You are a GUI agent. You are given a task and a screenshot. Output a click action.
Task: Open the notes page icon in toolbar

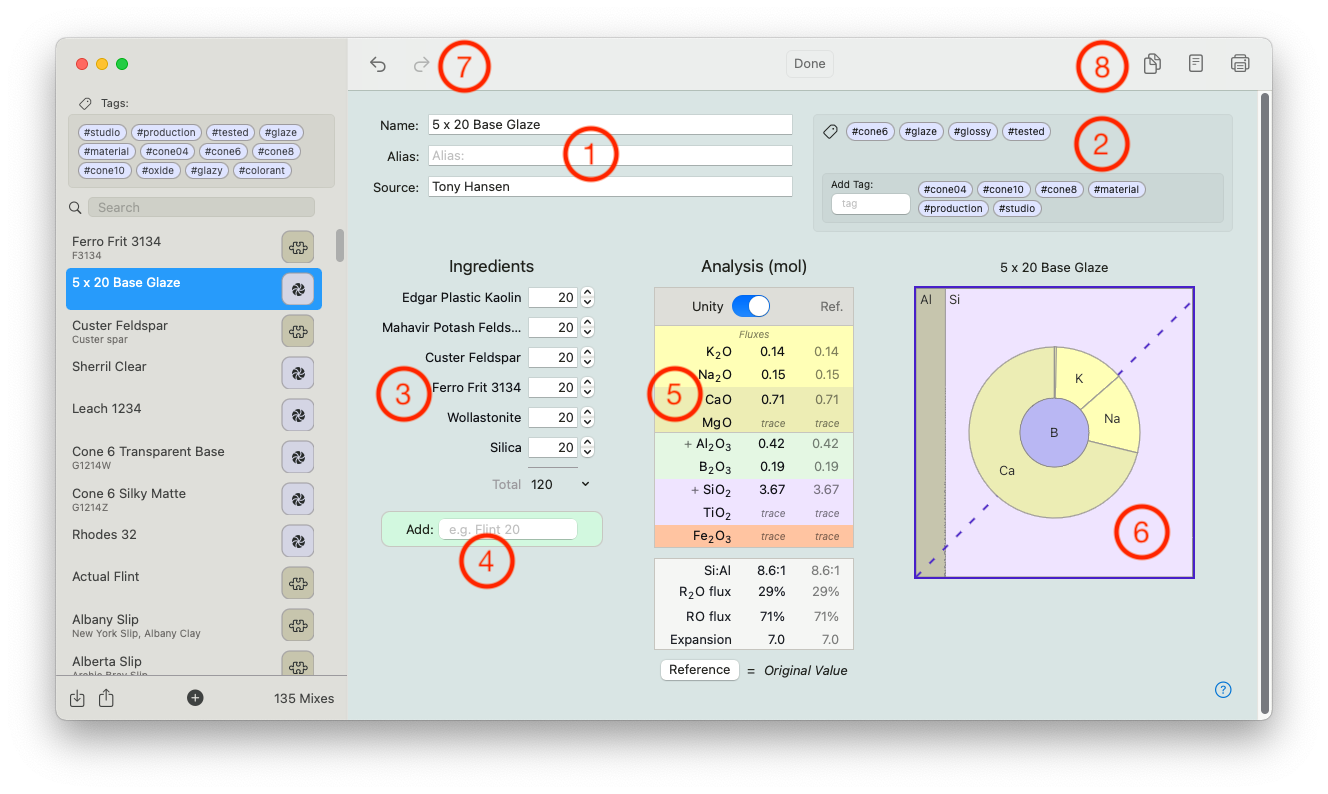click(1196, 63)
